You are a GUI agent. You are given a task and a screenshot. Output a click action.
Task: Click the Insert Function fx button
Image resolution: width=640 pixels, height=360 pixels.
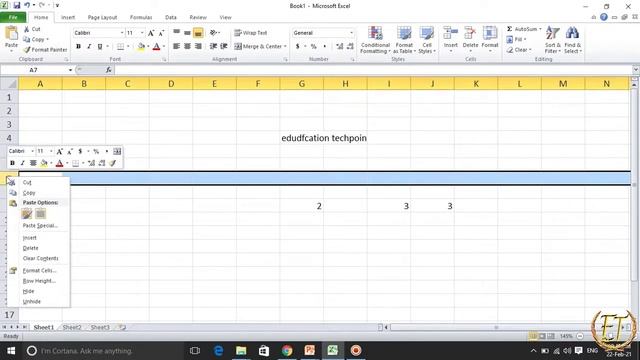click(x=109, y=70)
